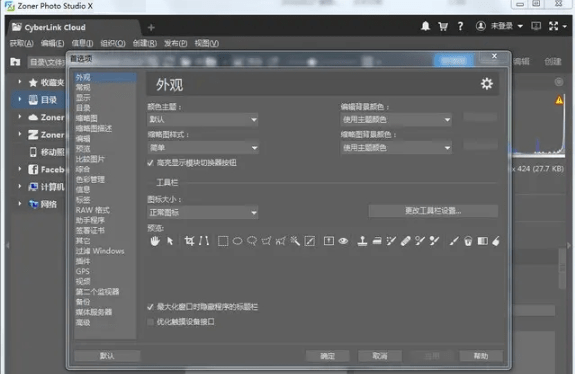Viewport: 575px width, 374px height.
Task: Select 媒体服务器 in preferences list
Action: click(x=94, y=312)
